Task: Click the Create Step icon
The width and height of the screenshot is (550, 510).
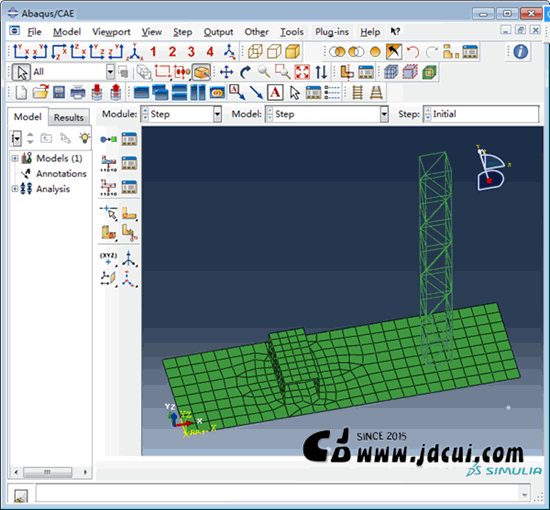Action: click(x=108, y=139)
